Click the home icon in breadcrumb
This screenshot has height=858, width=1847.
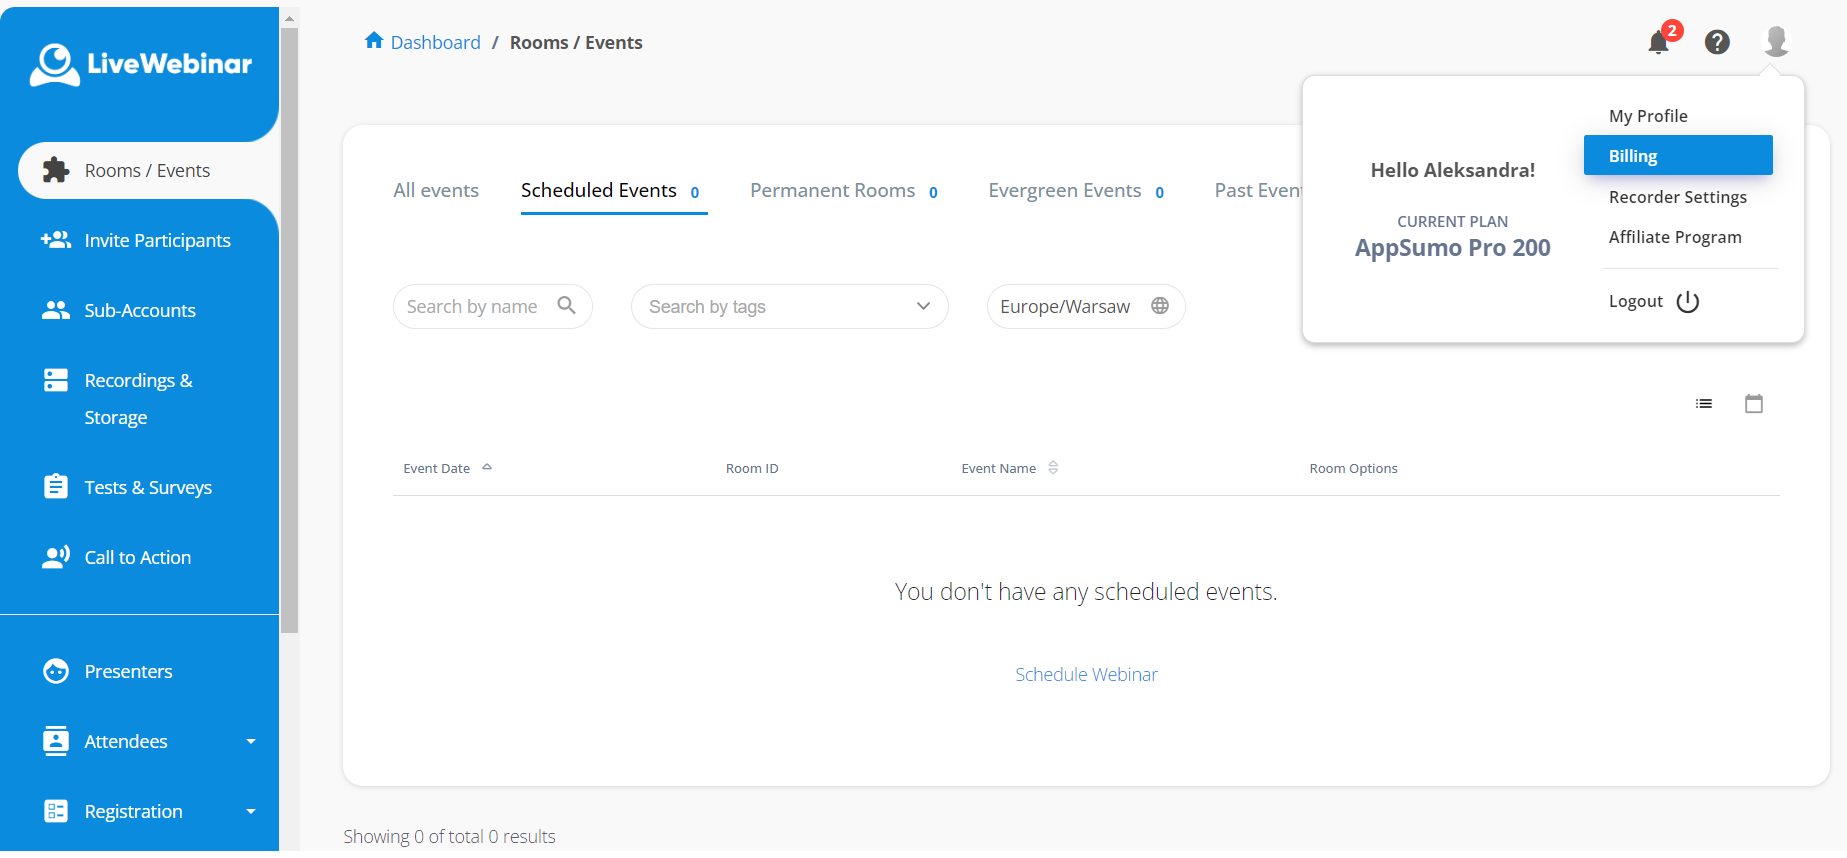tap(374, 41)
